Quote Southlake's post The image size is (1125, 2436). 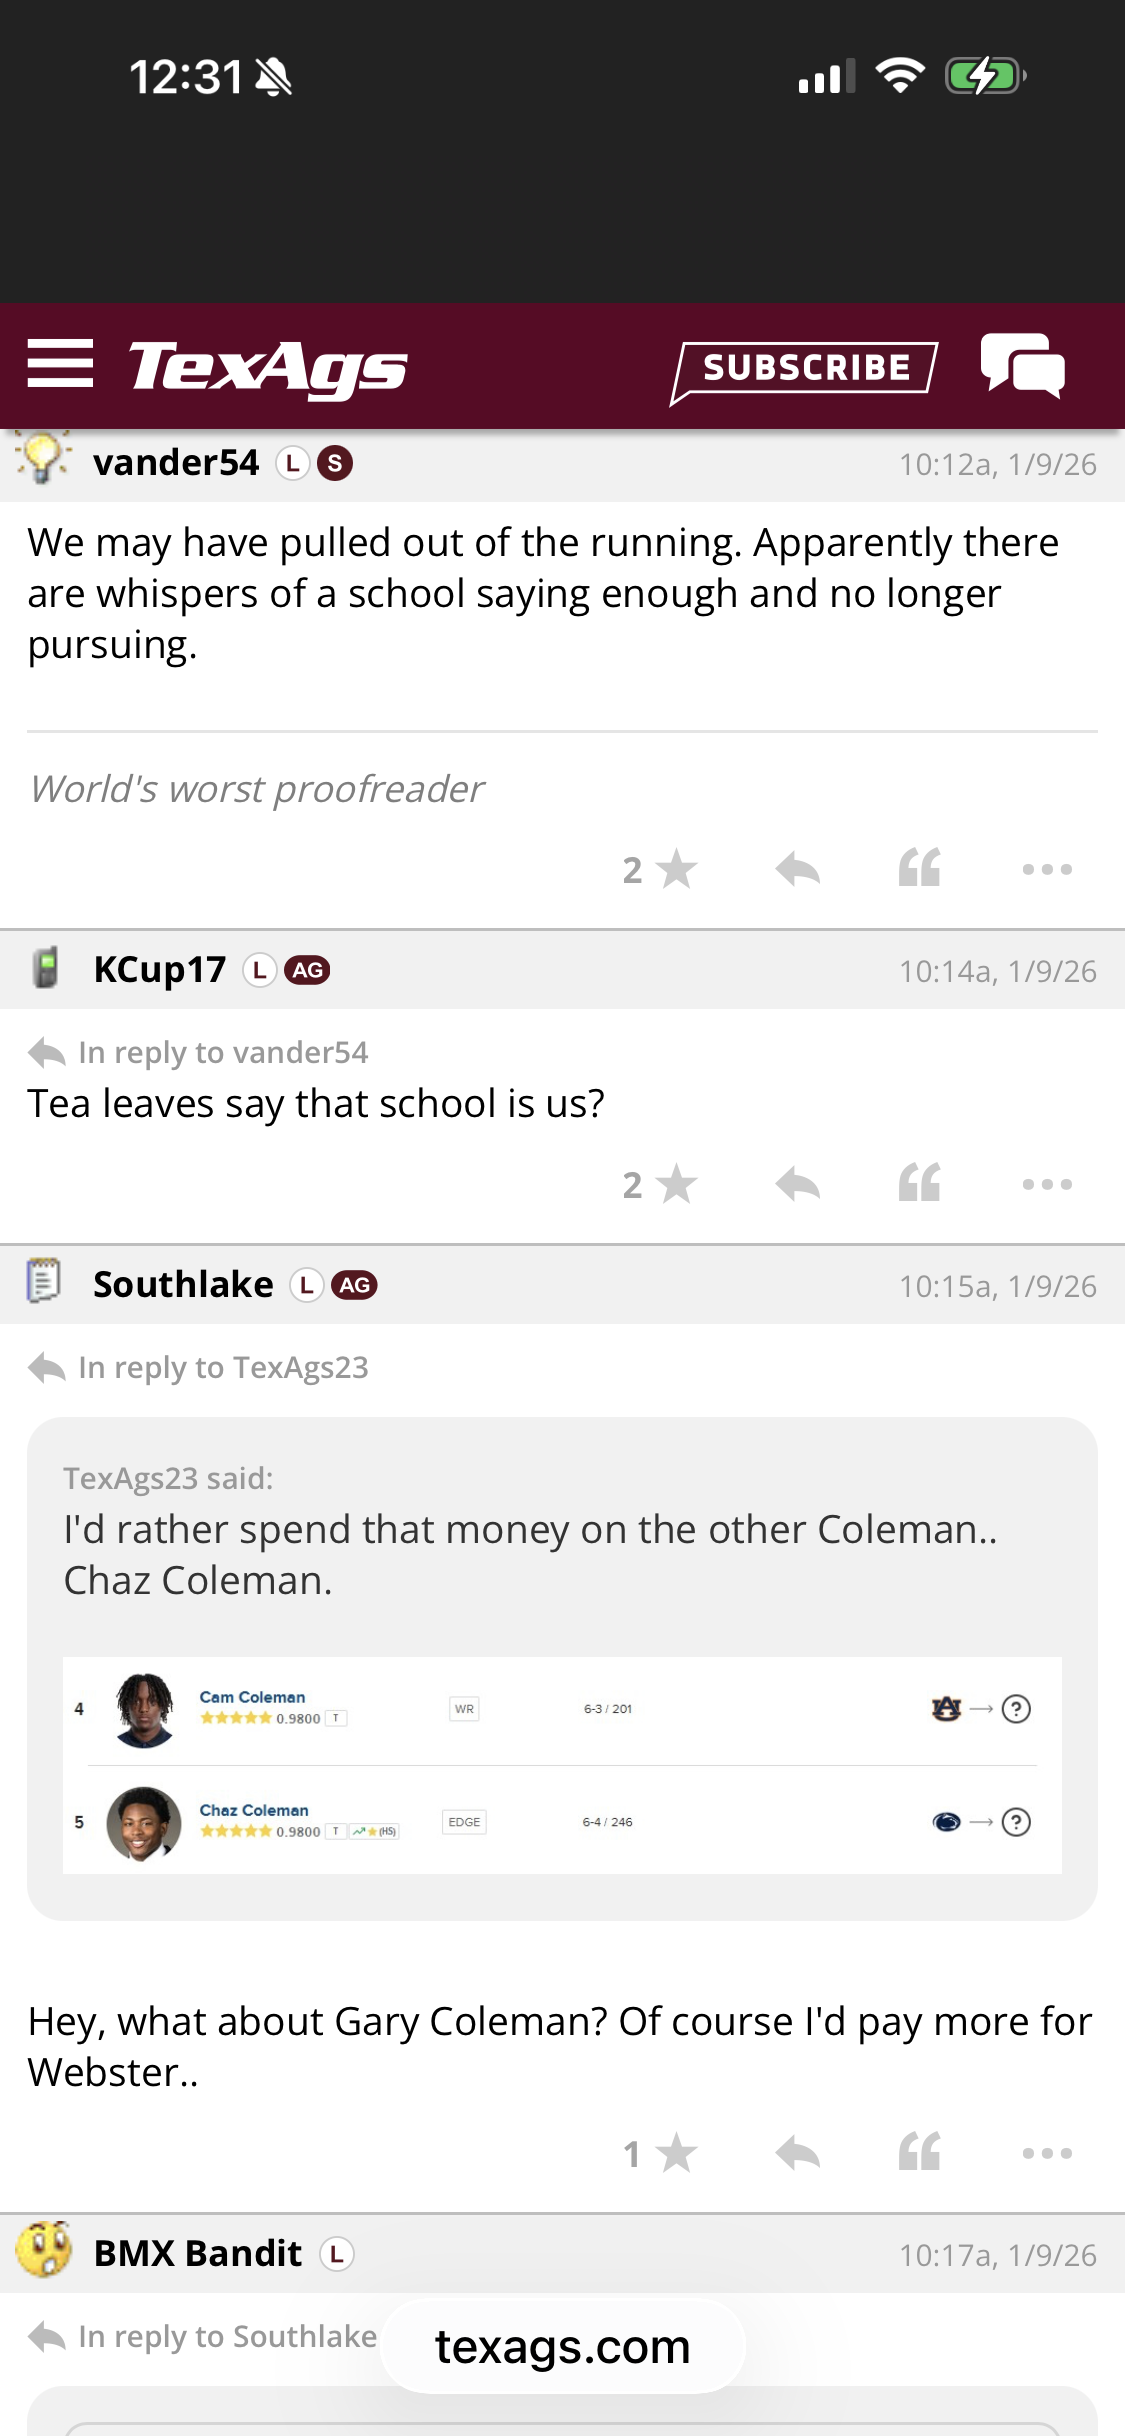tap(919, 2153)
